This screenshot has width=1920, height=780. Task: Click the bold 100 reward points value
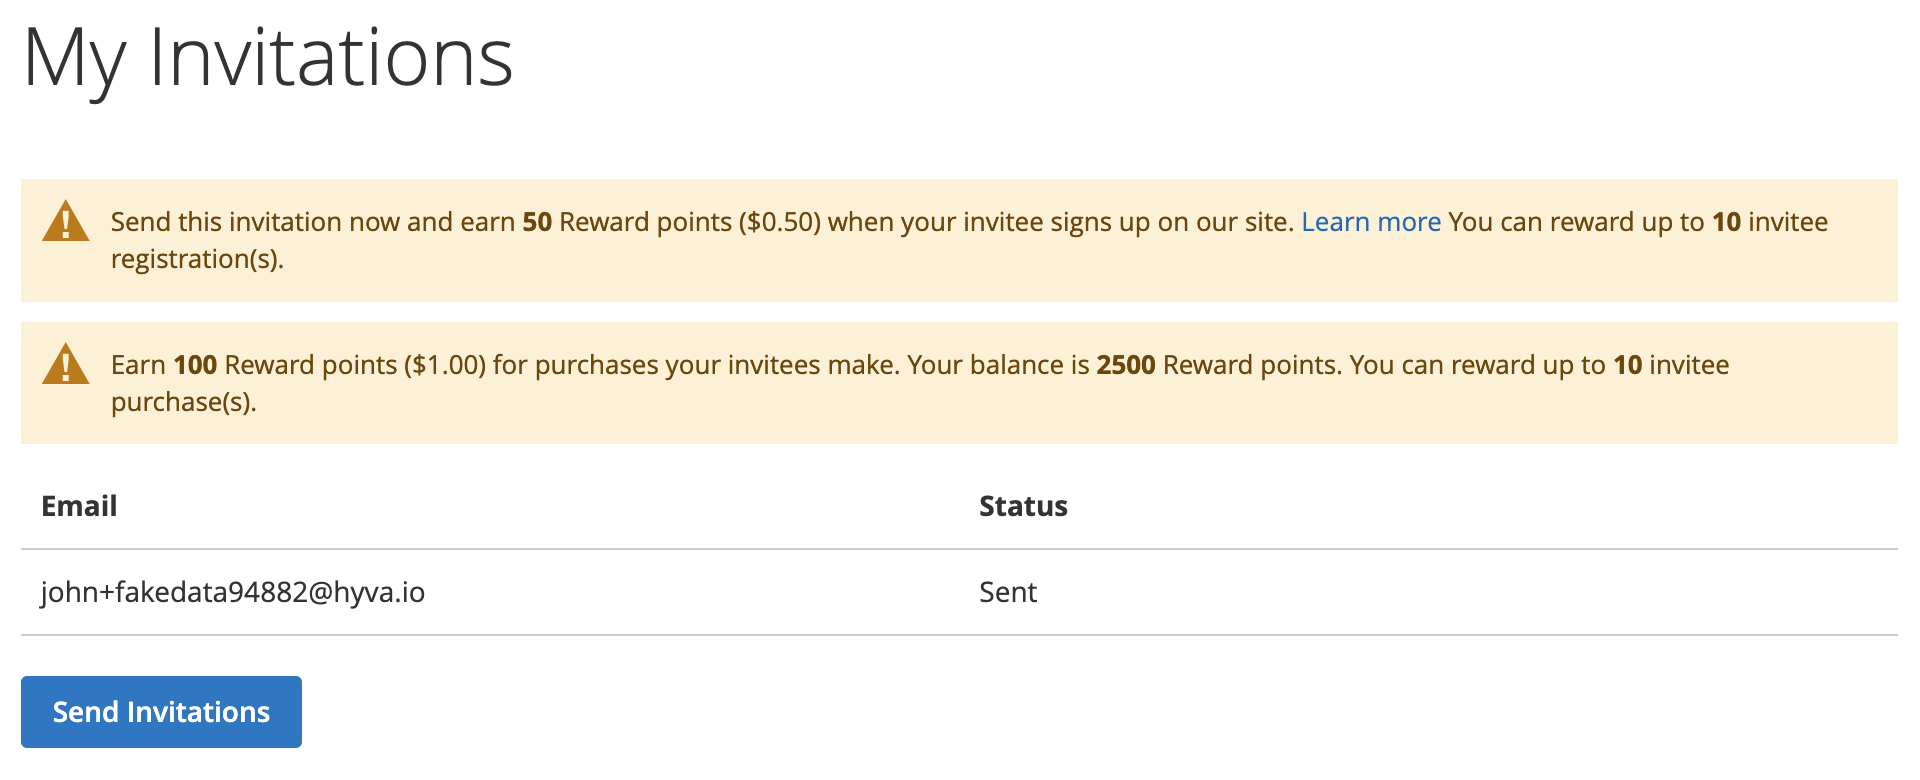[x=195, y=365]
